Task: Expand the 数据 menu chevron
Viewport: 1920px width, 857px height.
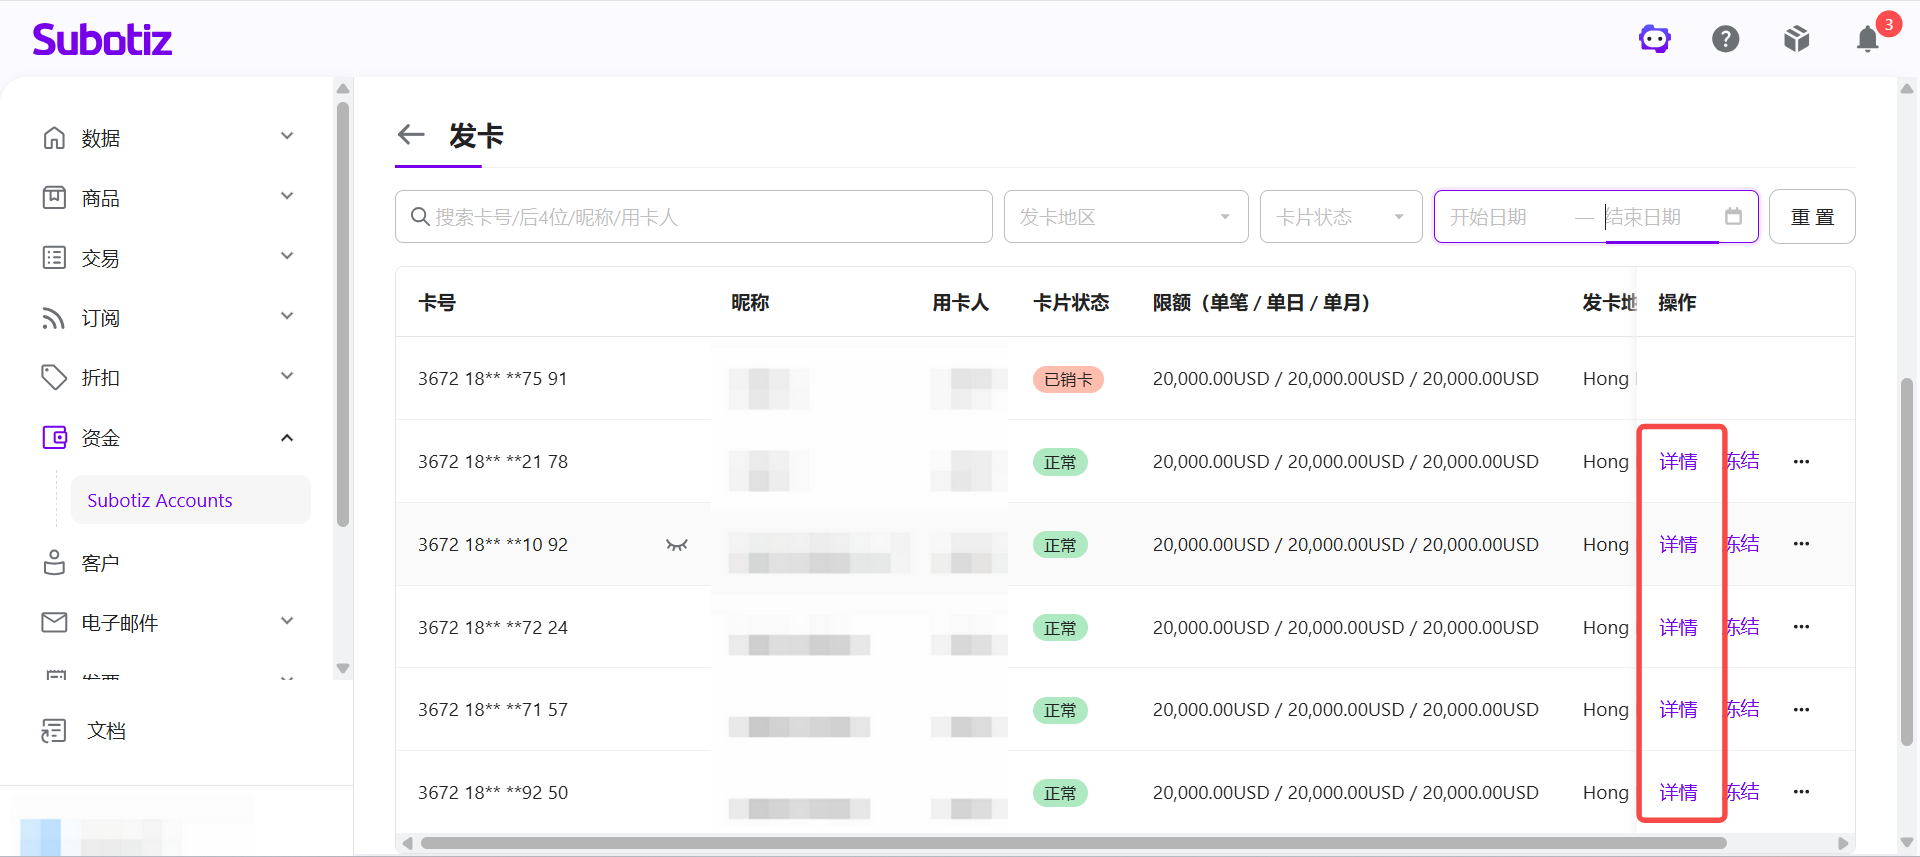Action: click(x=287, y=136)
